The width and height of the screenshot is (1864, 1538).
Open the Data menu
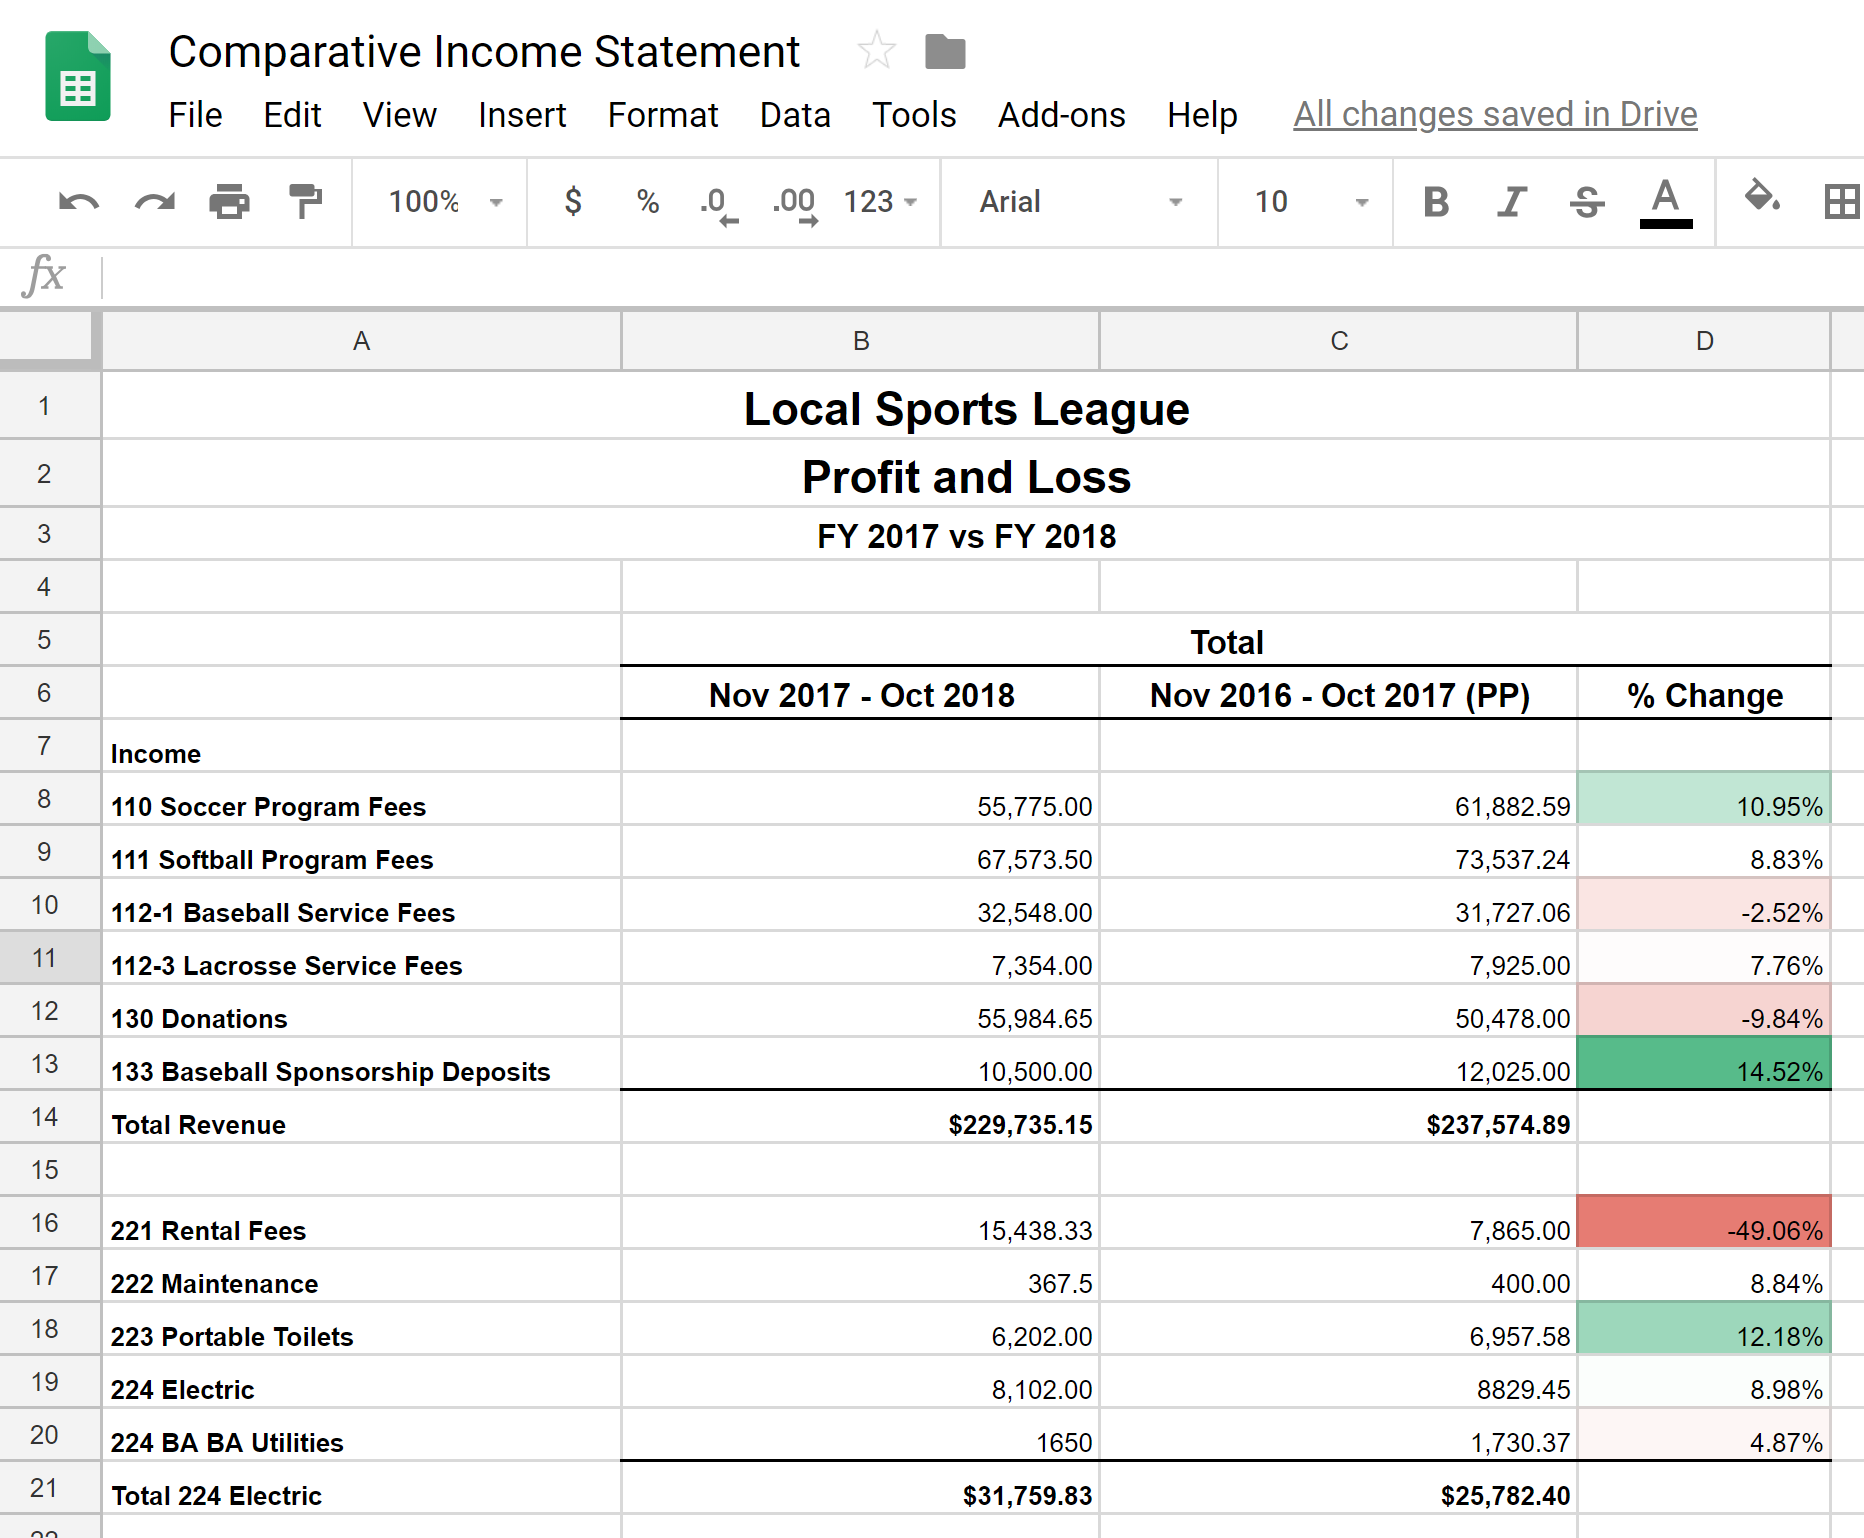795,115
